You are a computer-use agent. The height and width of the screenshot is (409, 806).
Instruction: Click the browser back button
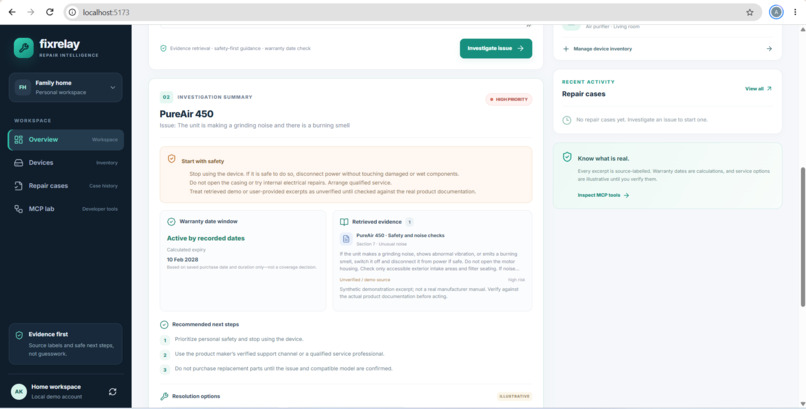(12, 12)
